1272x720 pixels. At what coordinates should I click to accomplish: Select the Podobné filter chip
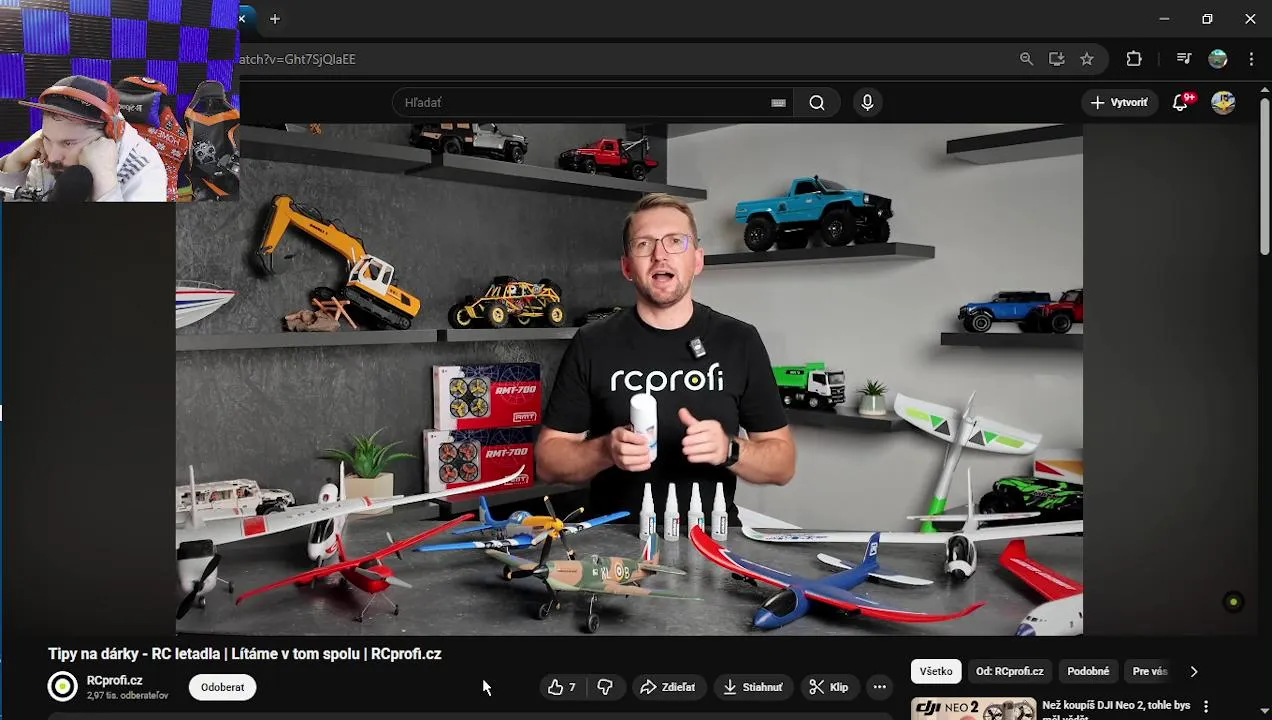coord(1088,671)
